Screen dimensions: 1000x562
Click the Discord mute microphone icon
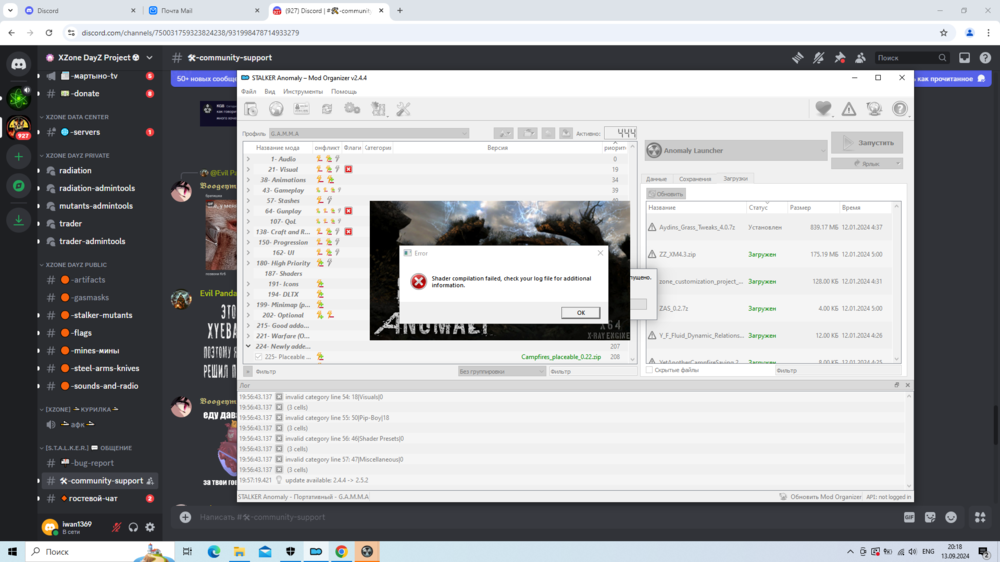116,527
